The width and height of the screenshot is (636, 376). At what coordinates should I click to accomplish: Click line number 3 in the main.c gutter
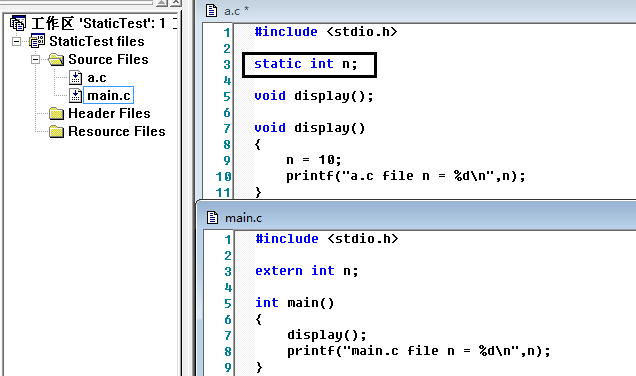click(x=228, y=271)
